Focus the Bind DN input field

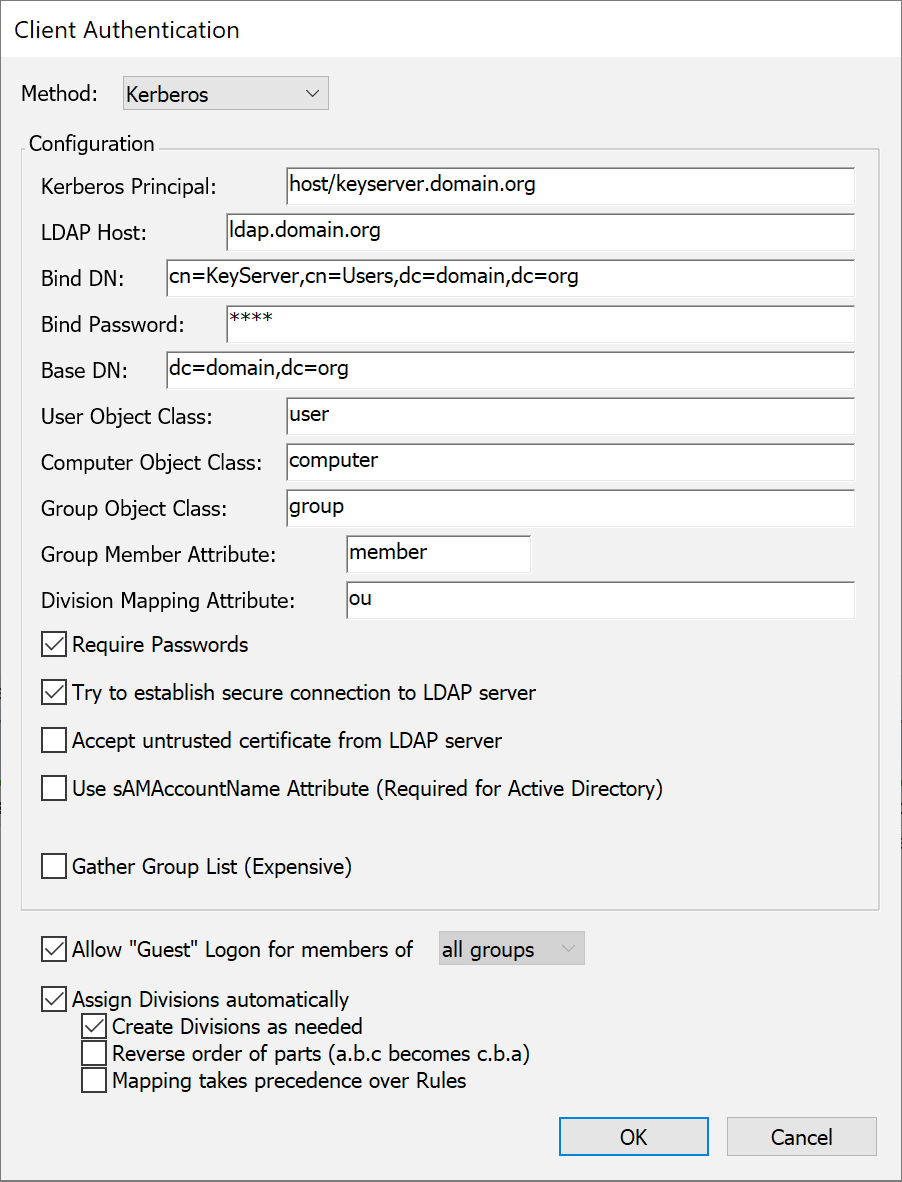pyautogui.click(x=510, y=278)
